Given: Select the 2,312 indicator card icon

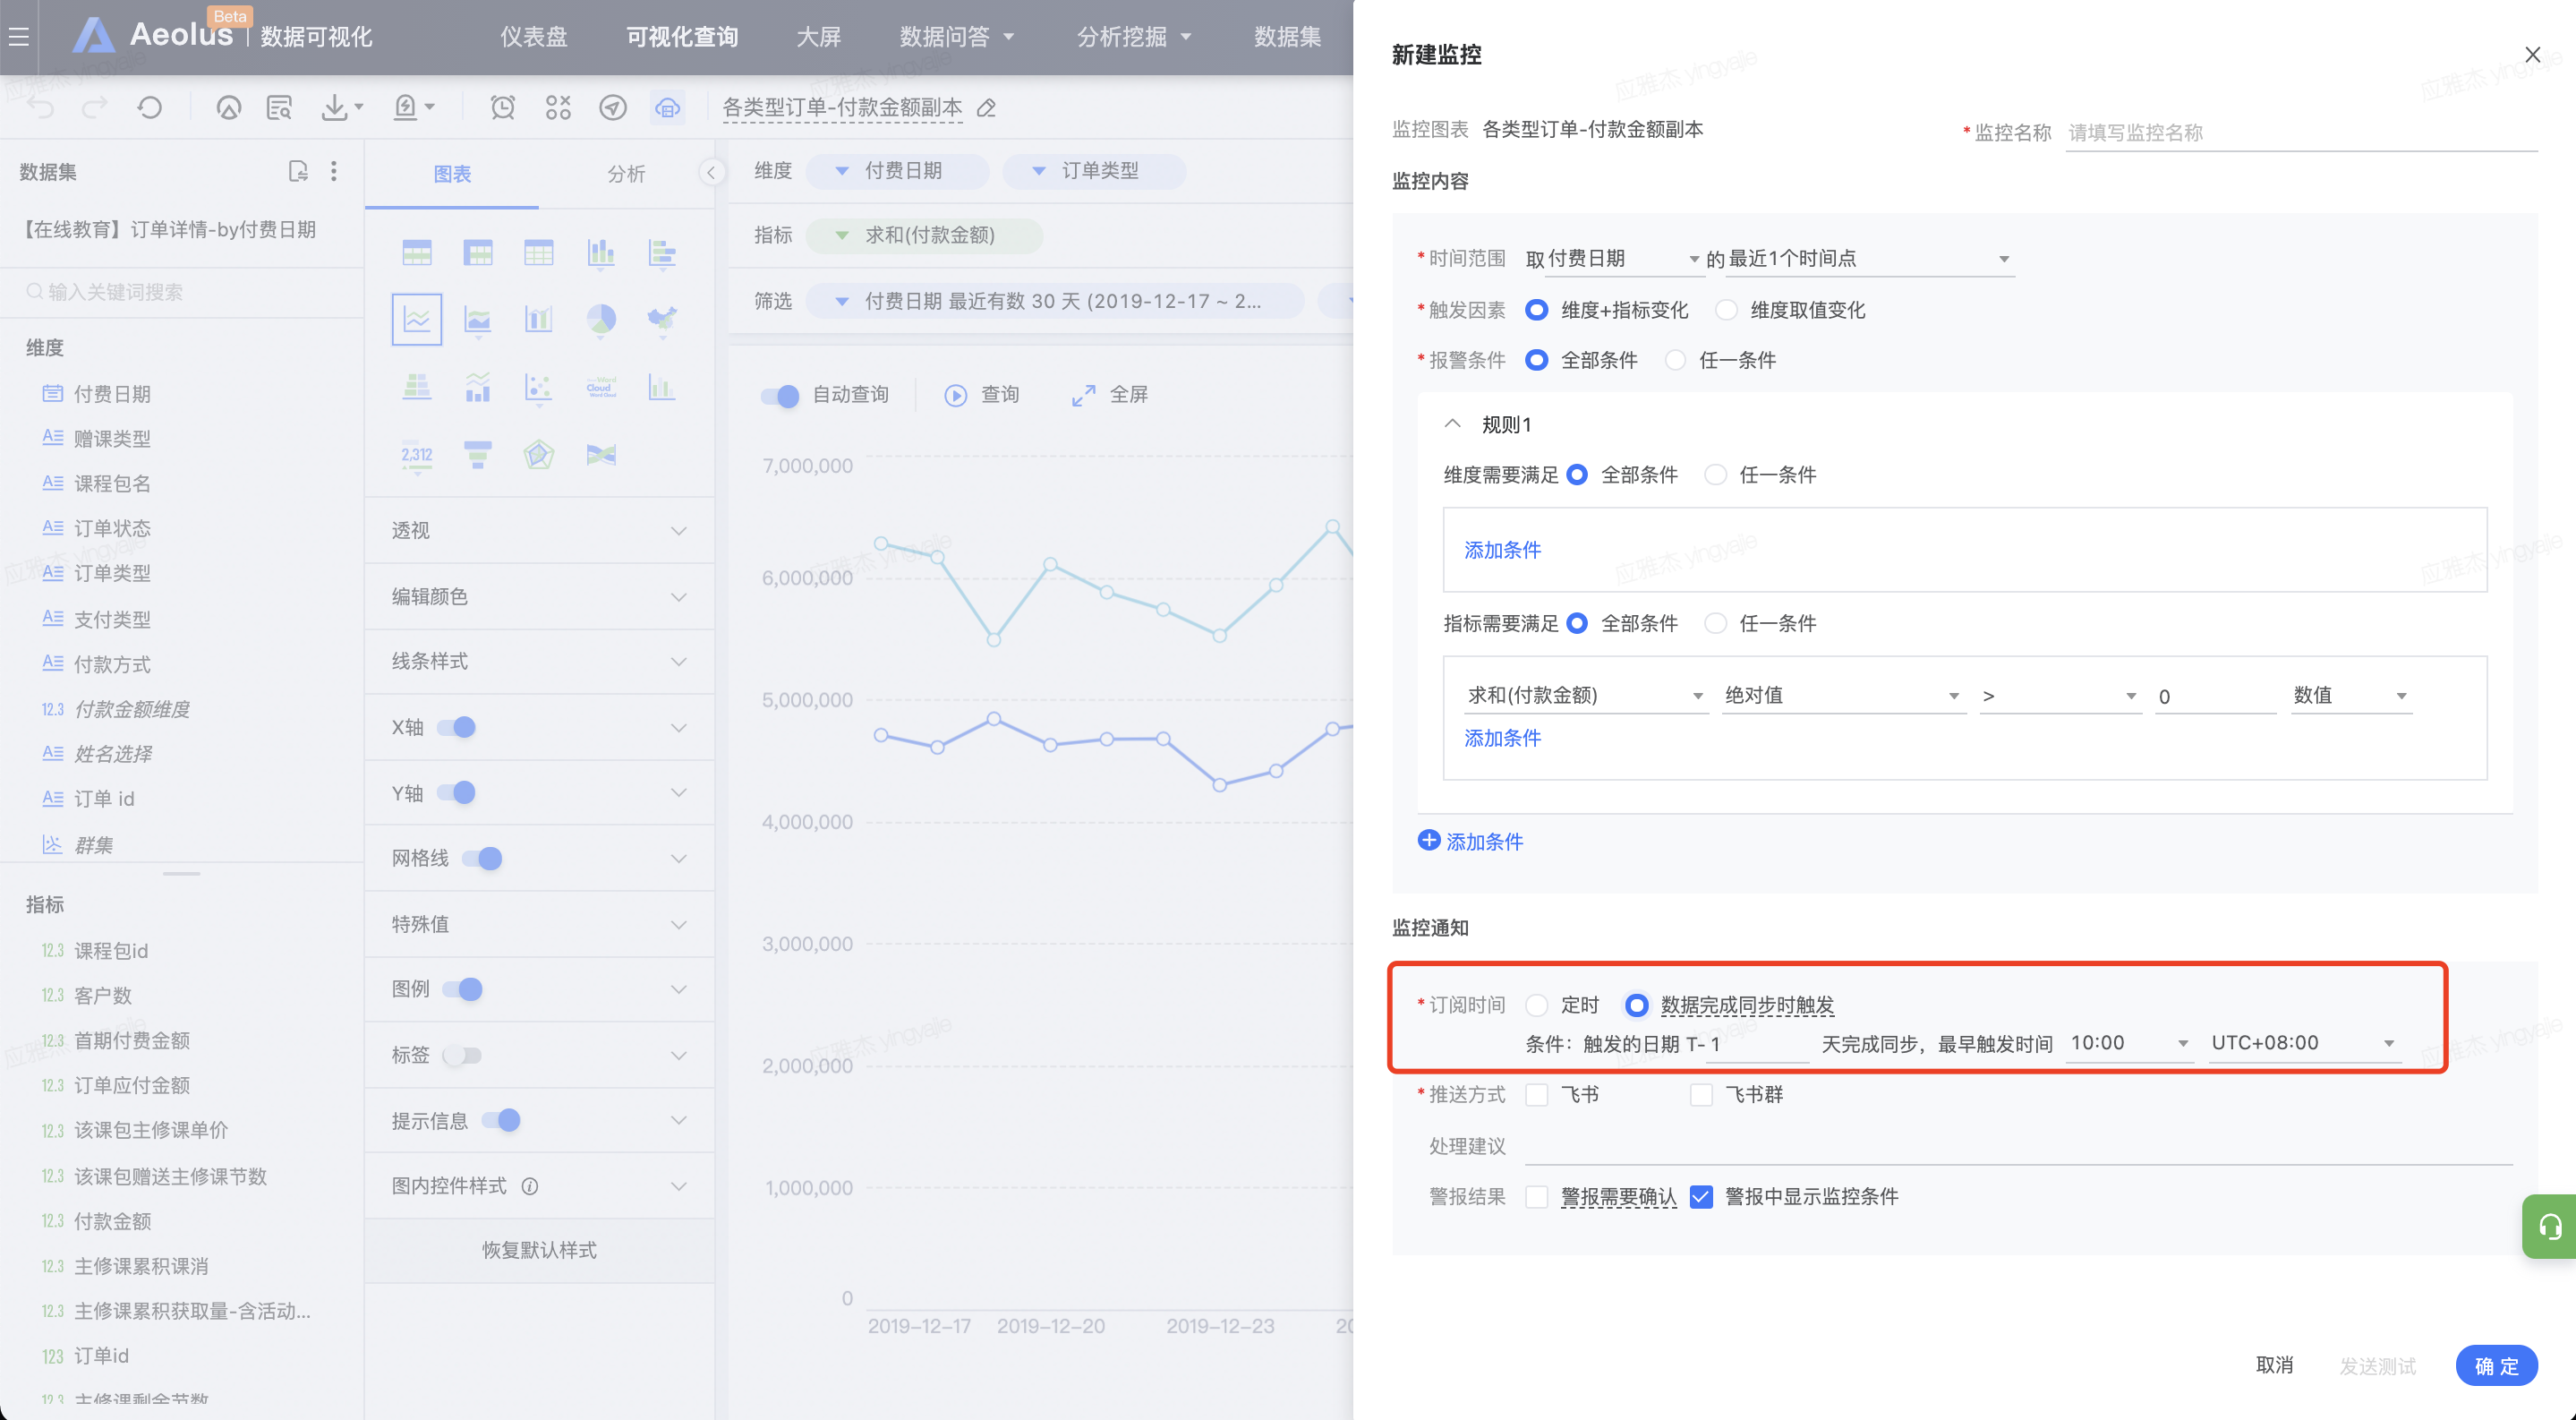Looking at the screenshot, I should (417, 455).
